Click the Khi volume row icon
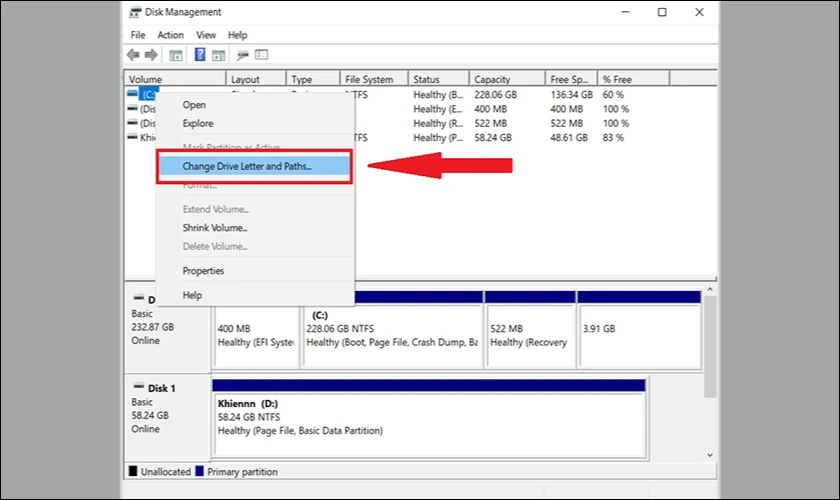The width and height of the screenshot is (840, 500). [132, 137]
